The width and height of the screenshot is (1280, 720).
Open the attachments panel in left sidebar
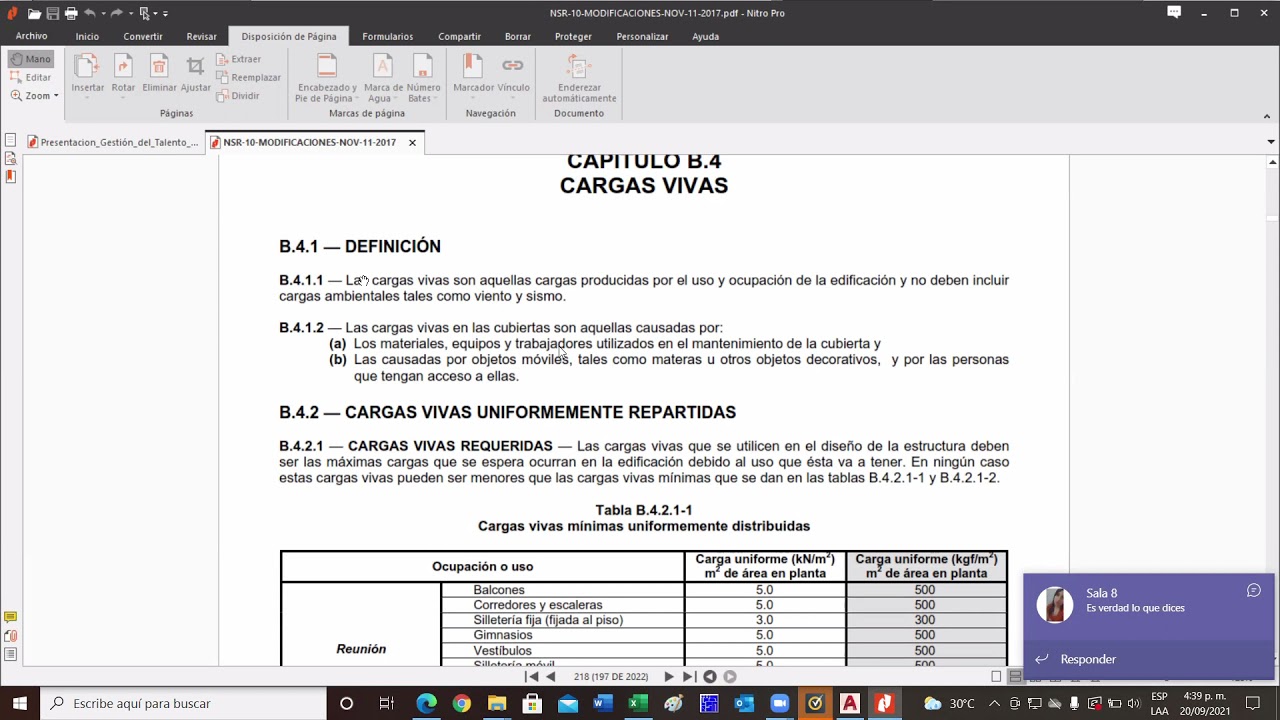pos(10,636)
